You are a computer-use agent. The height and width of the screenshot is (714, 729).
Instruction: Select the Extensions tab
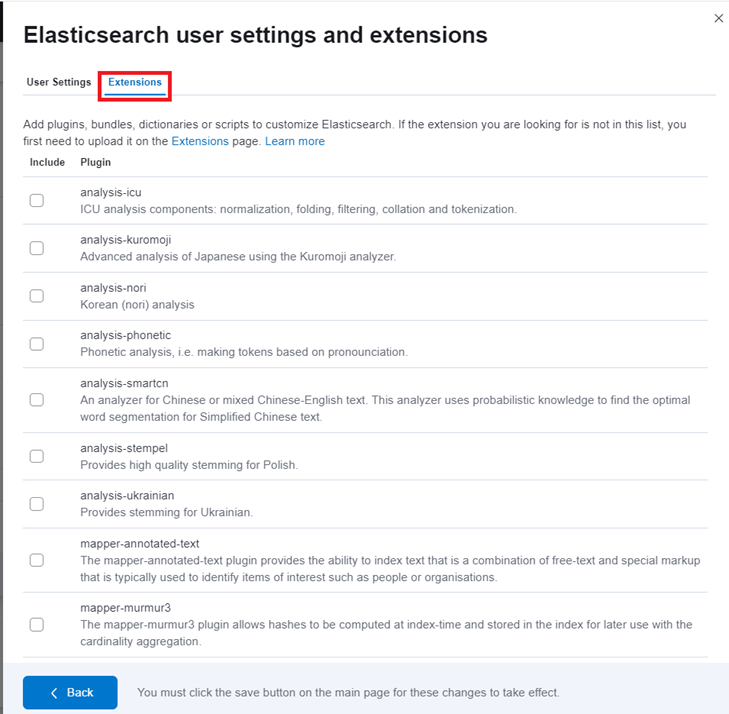(135, 82)
